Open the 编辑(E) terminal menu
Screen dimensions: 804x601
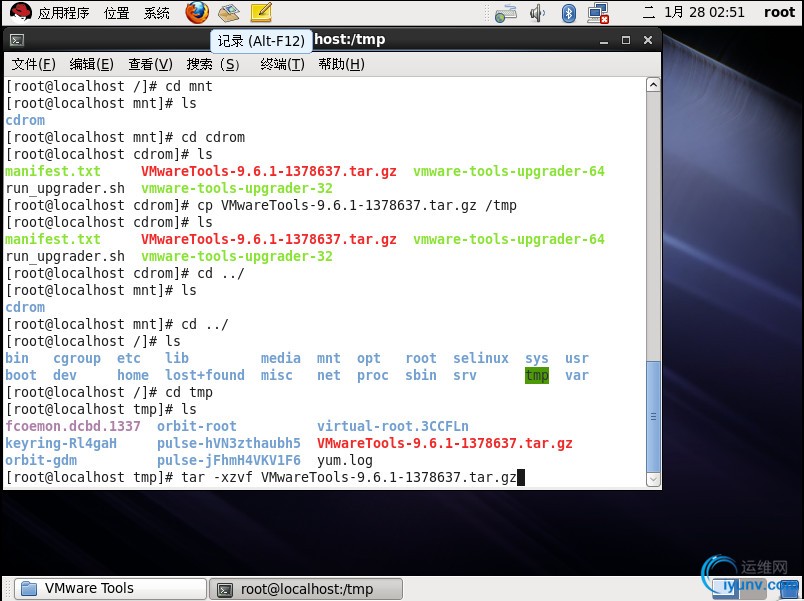pyautogui.click(x=91, y=64)
